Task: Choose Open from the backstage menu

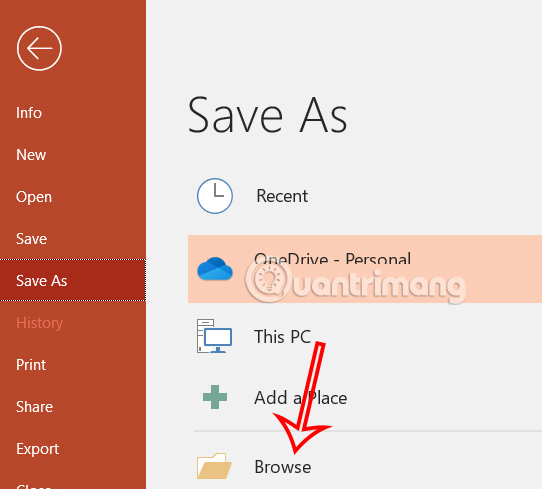Action: pyautogui.click(x=34, y=197)
